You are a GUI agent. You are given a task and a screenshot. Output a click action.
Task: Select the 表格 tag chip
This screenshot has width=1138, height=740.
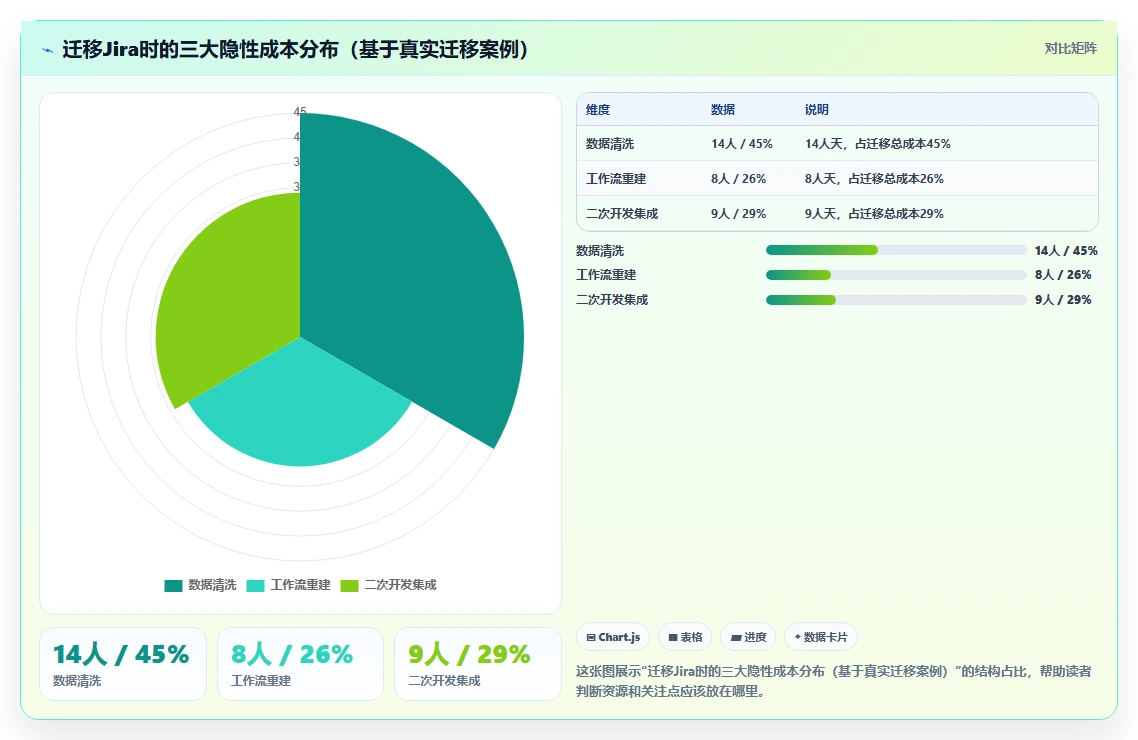pyautogui.click(x=685, y=637)
